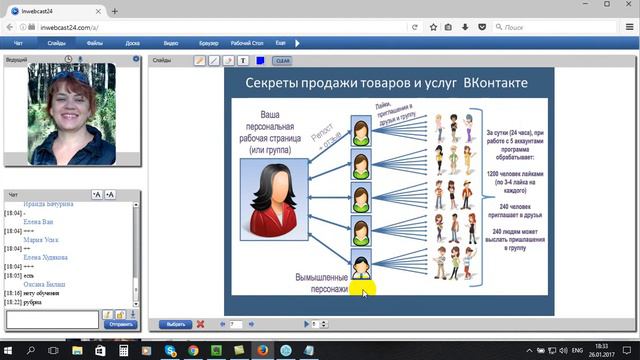Open the blue drawing color swatch
The image size is (640, 360).
click(260, 61)
